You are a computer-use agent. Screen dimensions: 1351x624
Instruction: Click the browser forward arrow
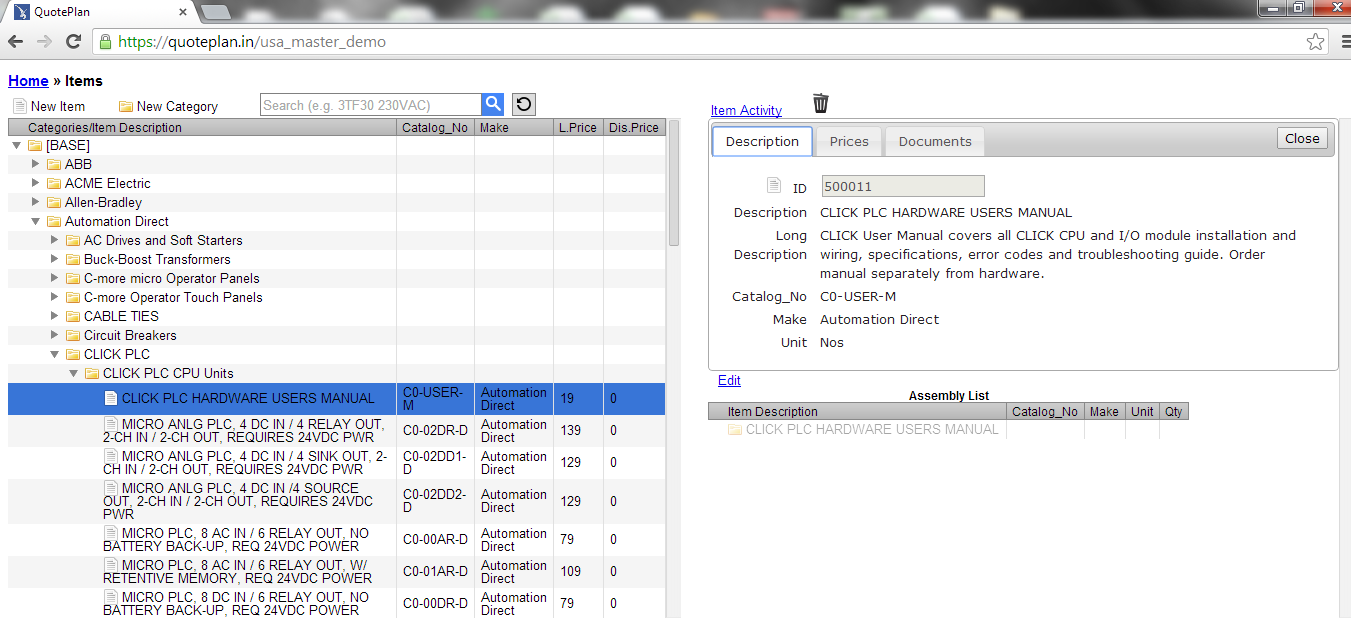click(44, 42)
